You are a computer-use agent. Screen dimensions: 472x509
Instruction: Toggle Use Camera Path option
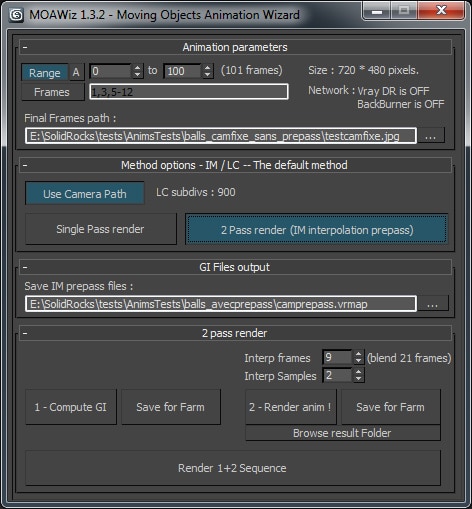coord(85,194)
